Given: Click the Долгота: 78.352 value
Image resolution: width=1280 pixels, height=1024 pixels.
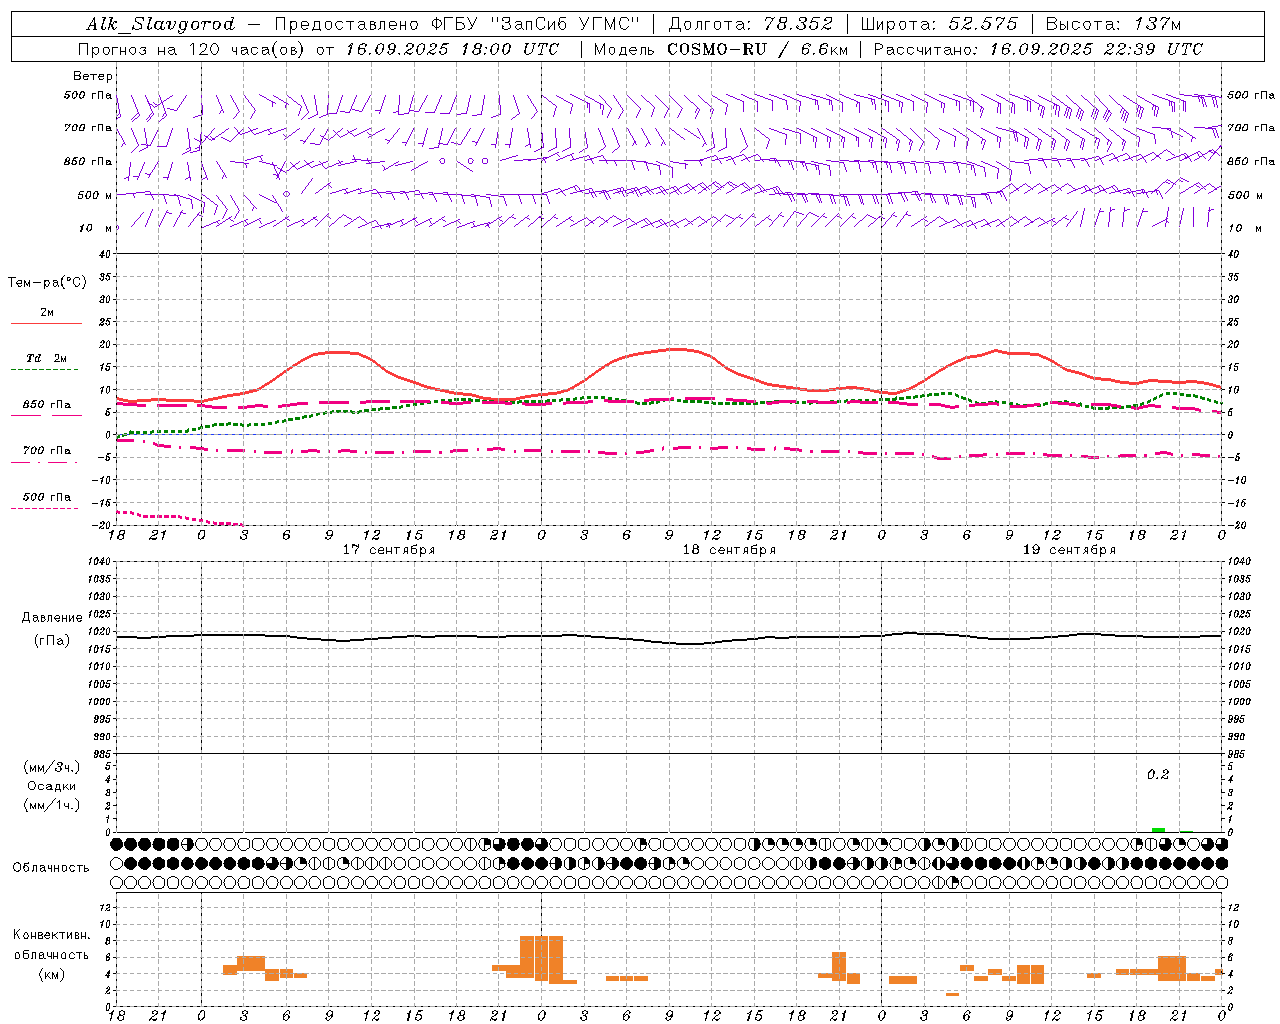Looking at the screenshot, I should coord(750,24).
